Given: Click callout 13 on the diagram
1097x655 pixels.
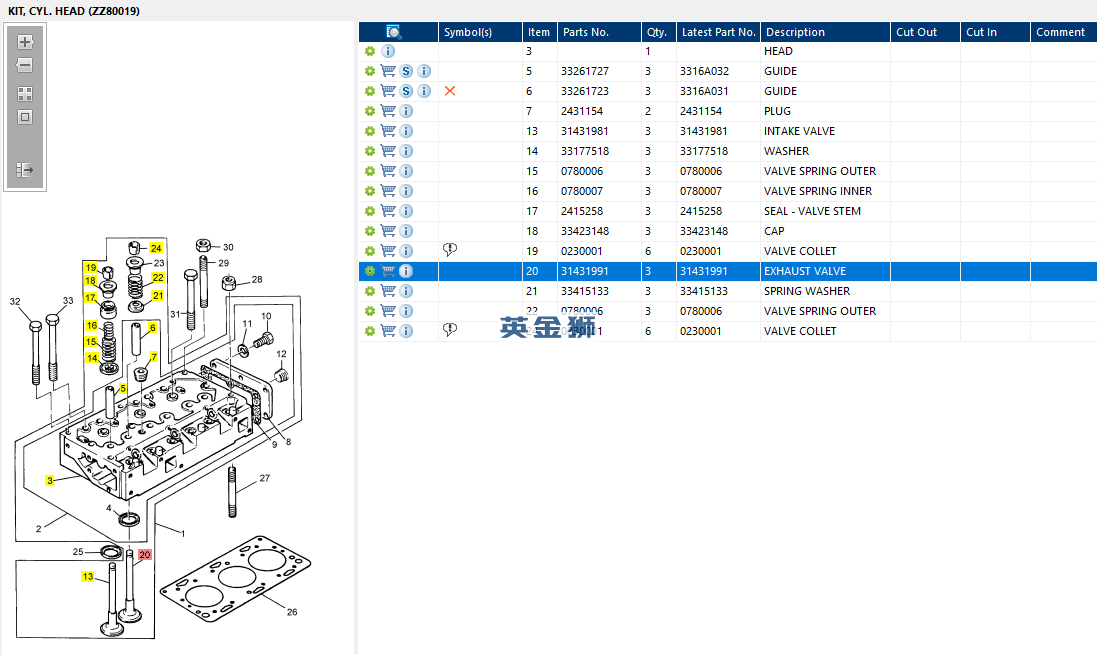Looking at the screenshot, I should coord(87,577).
